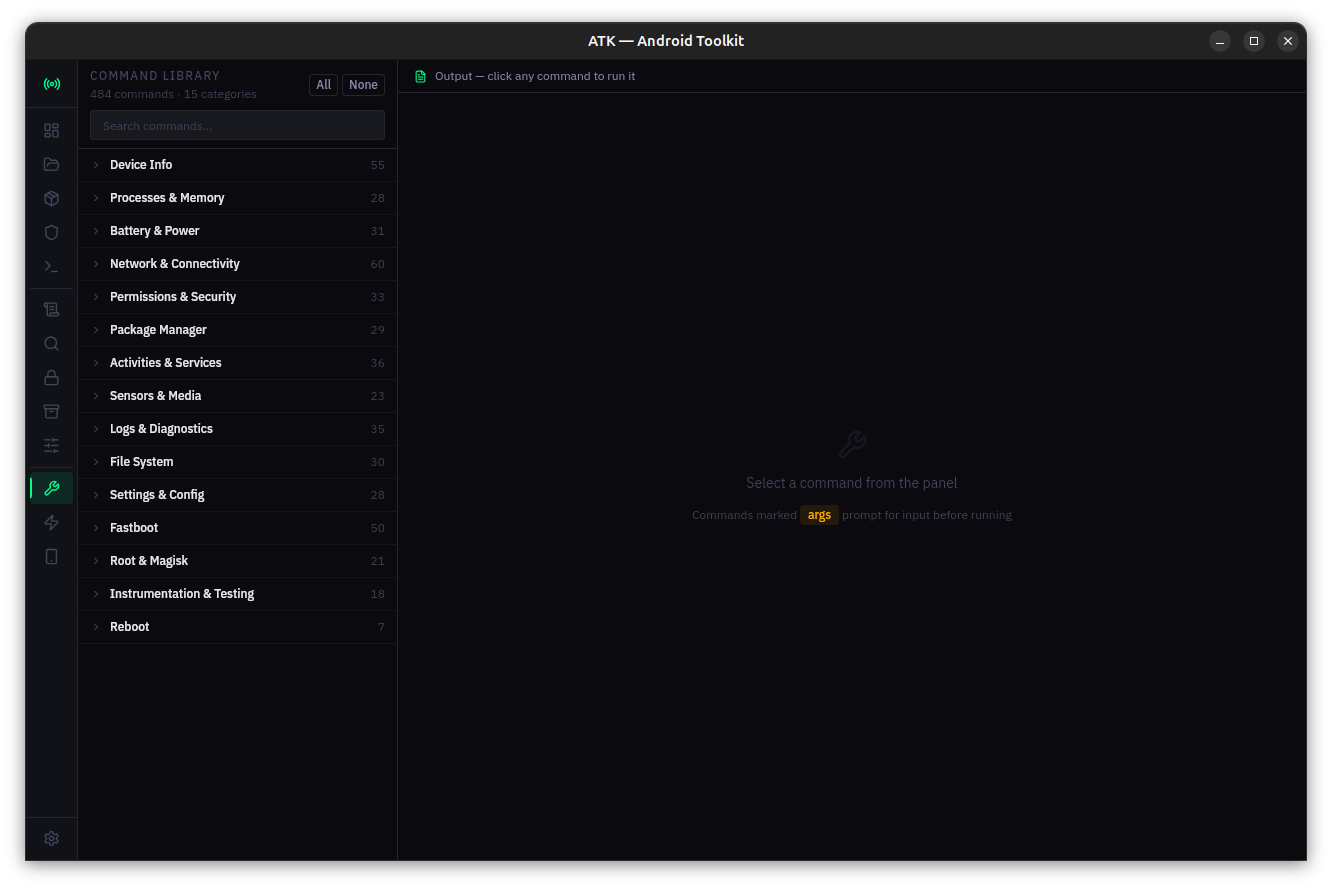Click the COMMAND LIBRARY heading
This screenshot has width=1332, height=889.
pos(155,76)
